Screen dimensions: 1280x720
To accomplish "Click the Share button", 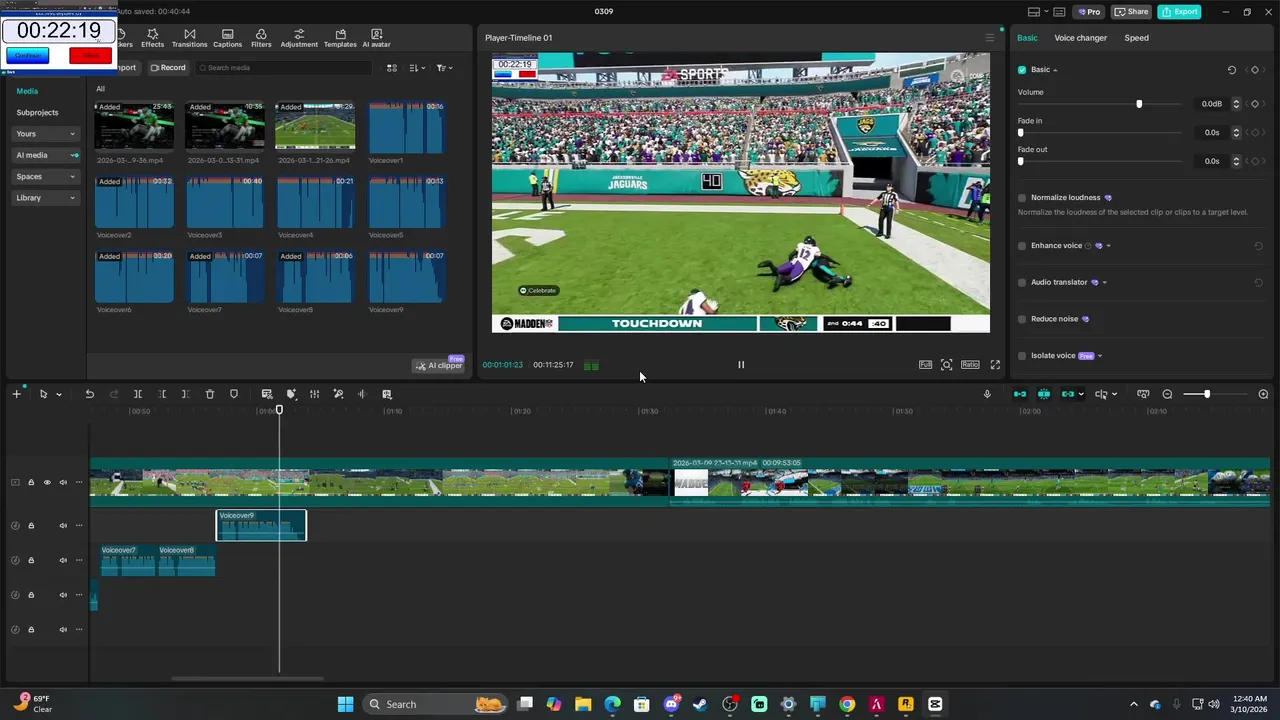I will click(1132, 12).
